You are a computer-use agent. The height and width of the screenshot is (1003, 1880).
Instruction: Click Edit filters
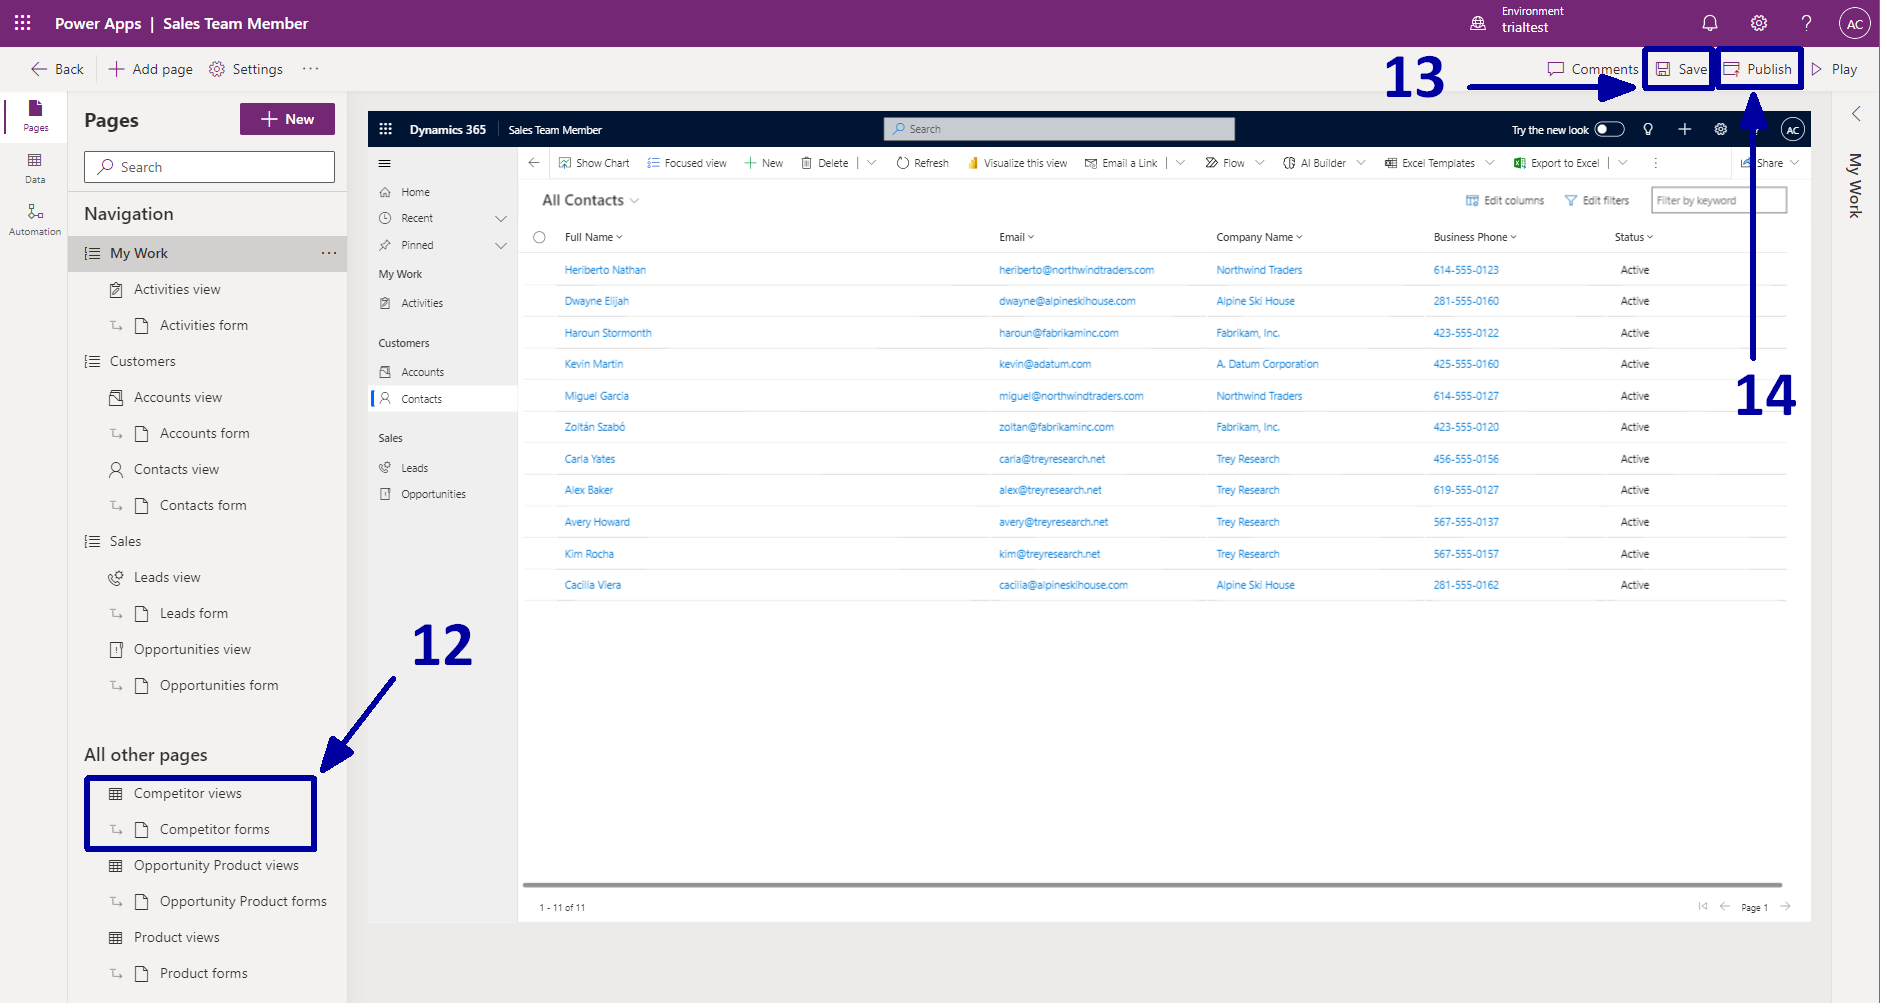click(x=1597, y=201)
